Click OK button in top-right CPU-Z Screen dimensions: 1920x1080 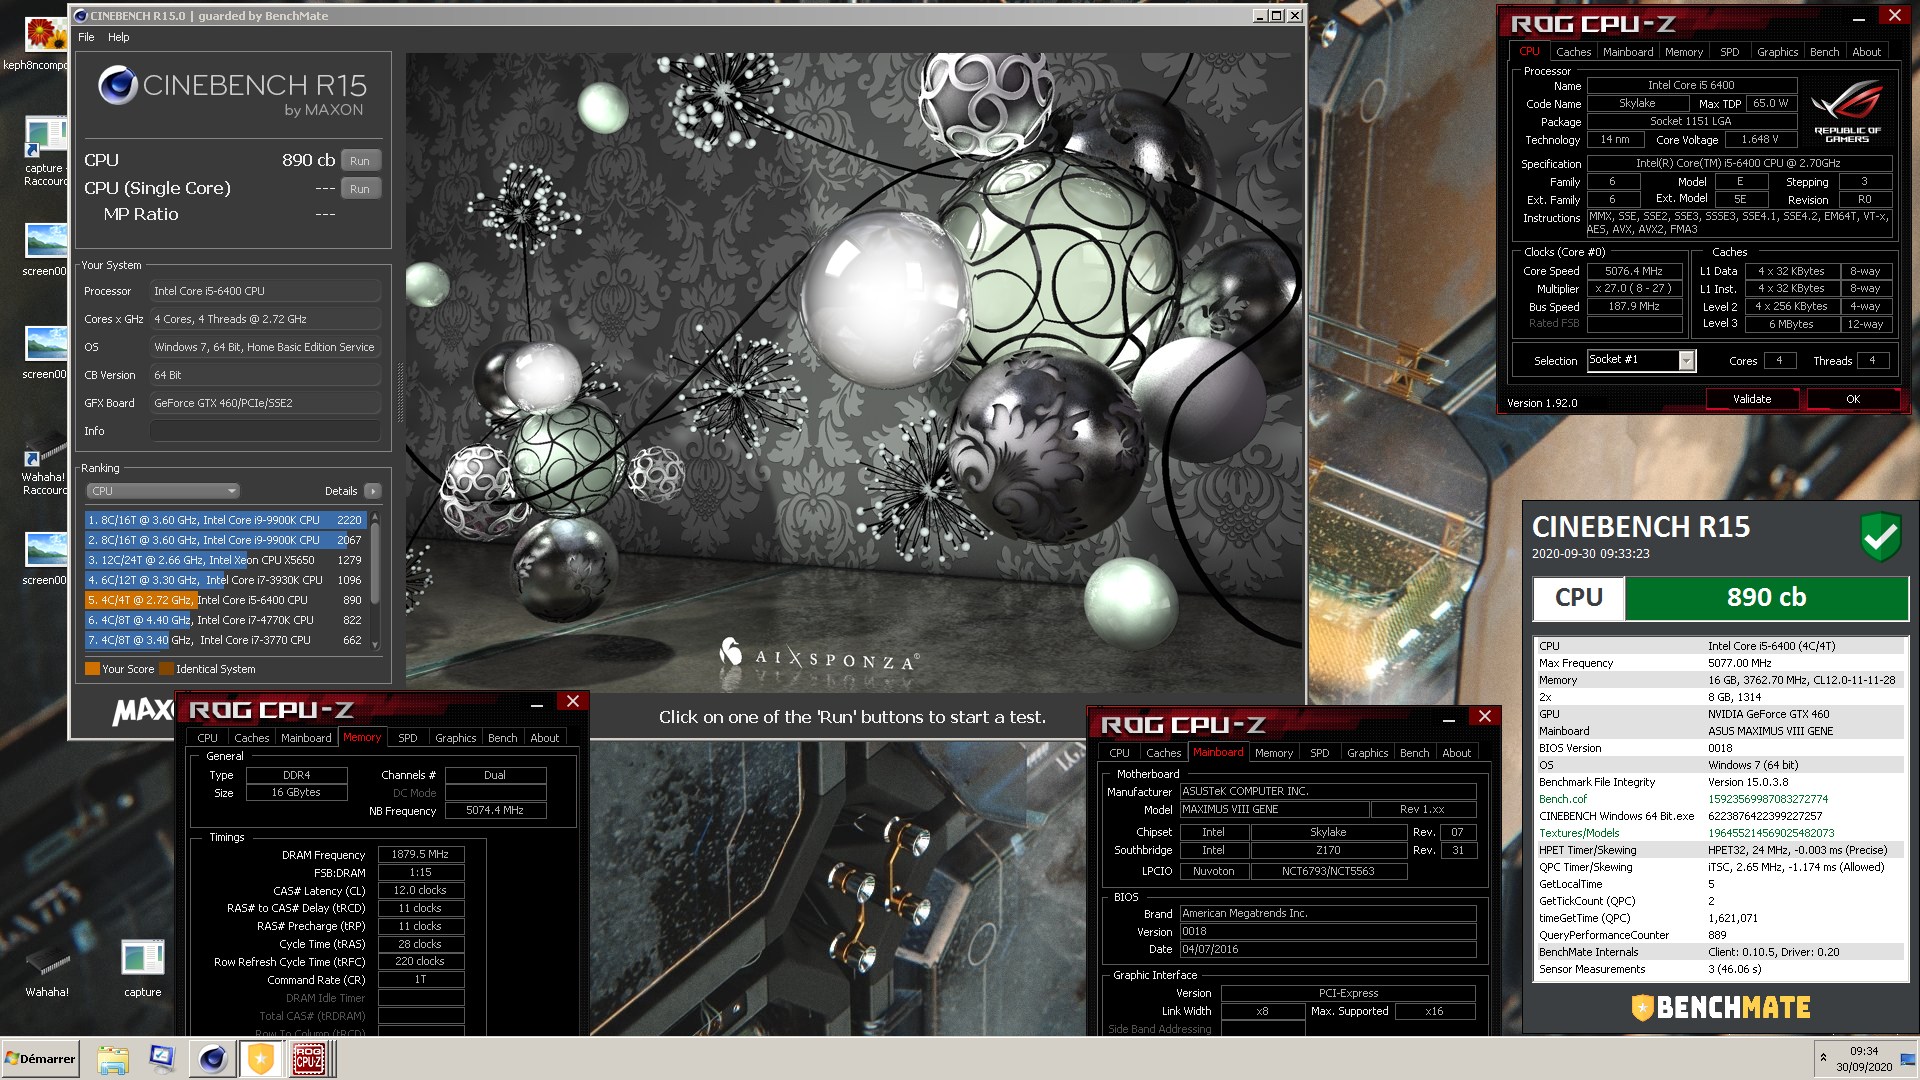click(x=1853, y=399)
